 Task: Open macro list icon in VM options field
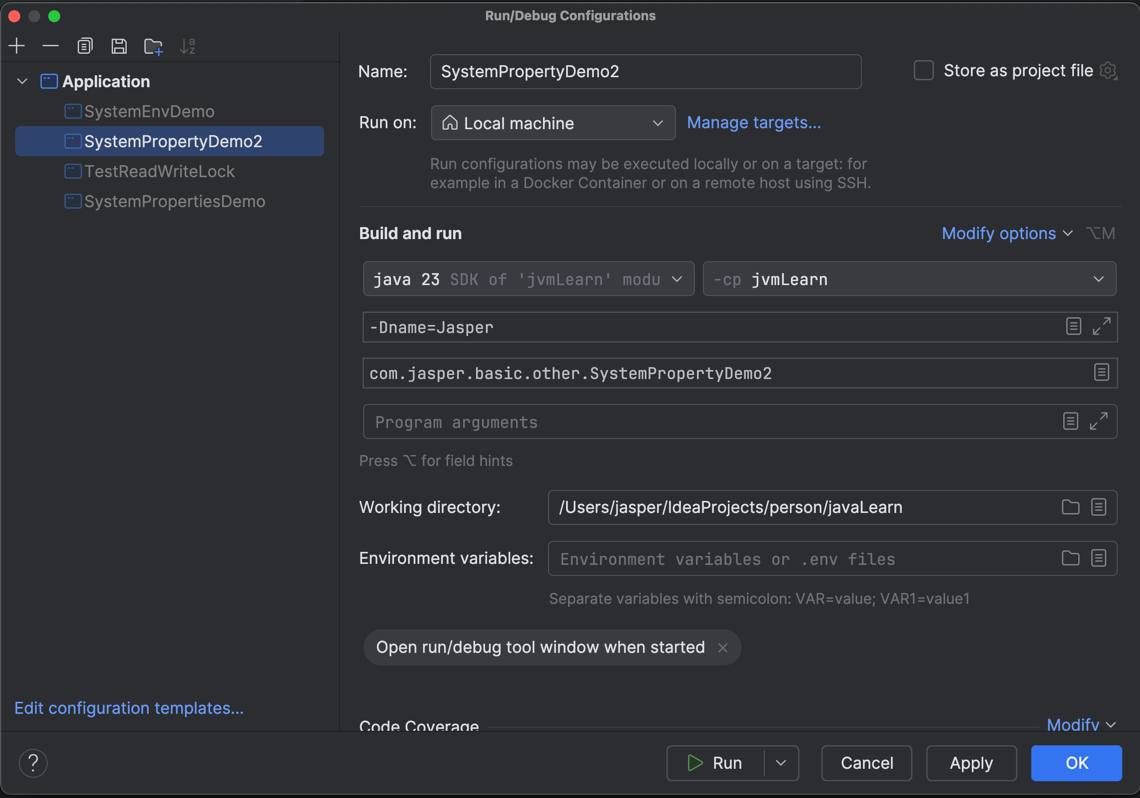point(1074,326)
